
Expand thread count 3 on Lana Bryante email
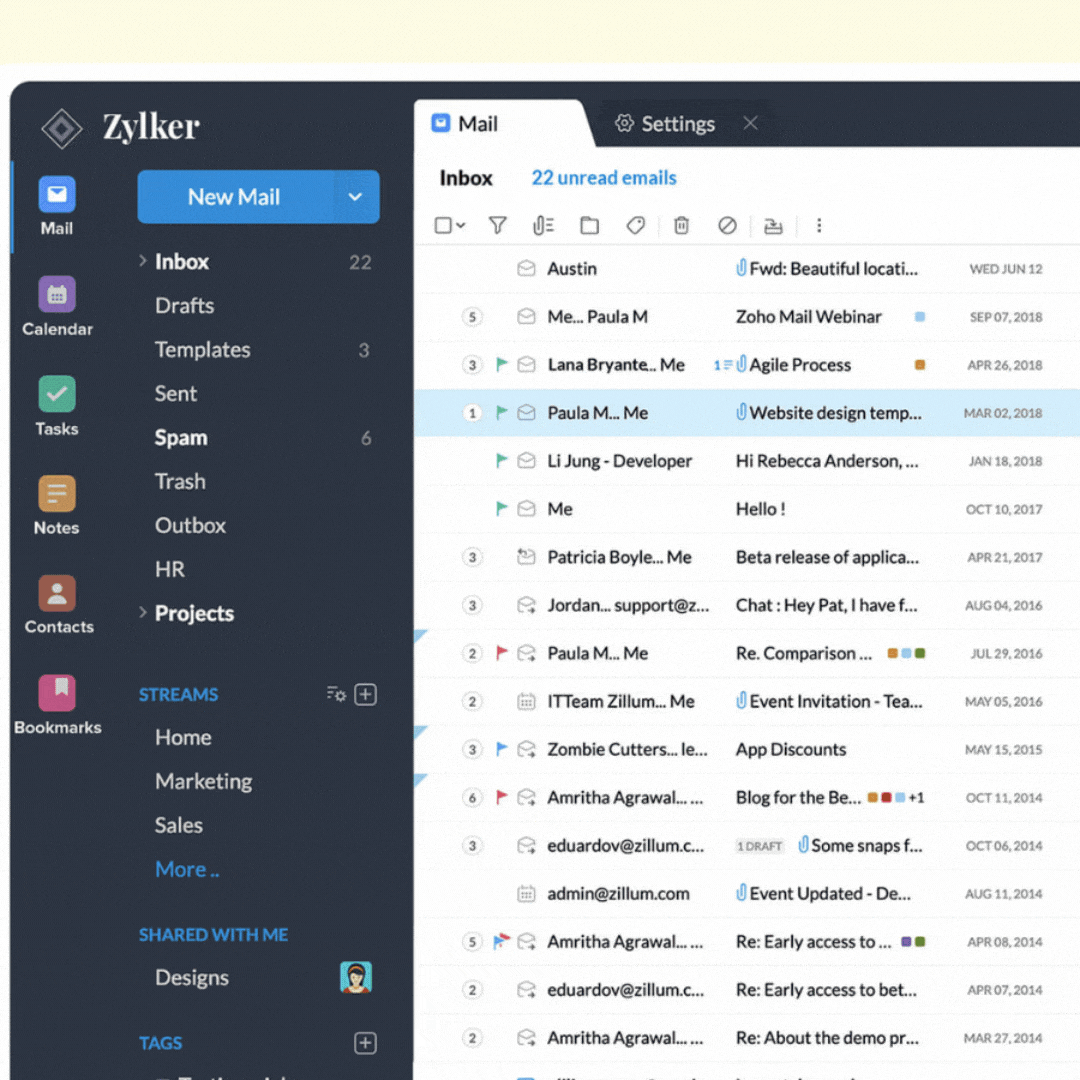472,364
